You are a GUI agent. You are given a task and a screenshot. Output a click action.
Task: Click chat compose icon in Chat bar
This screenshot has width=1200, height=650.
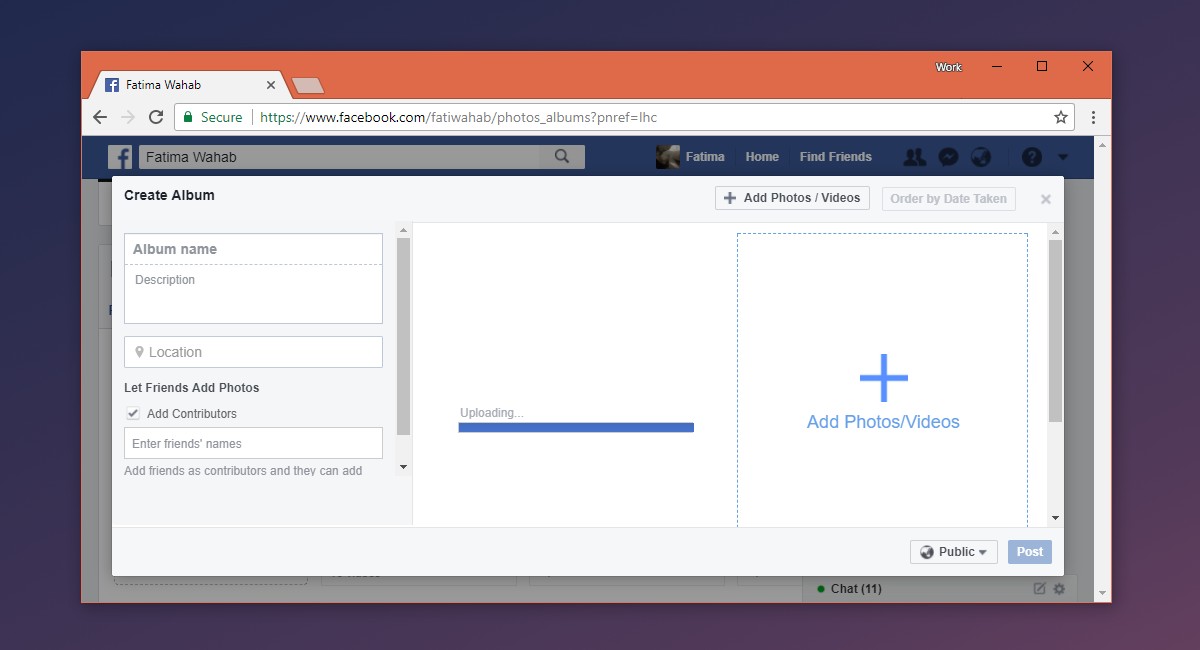pyautogui.click(x=1040, y=589)
